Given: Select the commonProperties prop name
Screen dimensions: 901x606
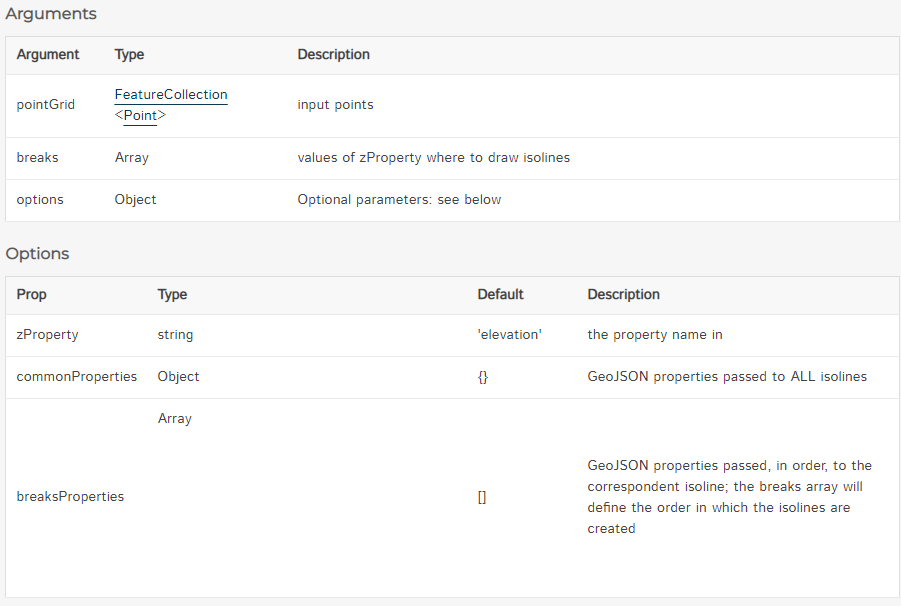Looking at the screenshot, I should (77, 377).
